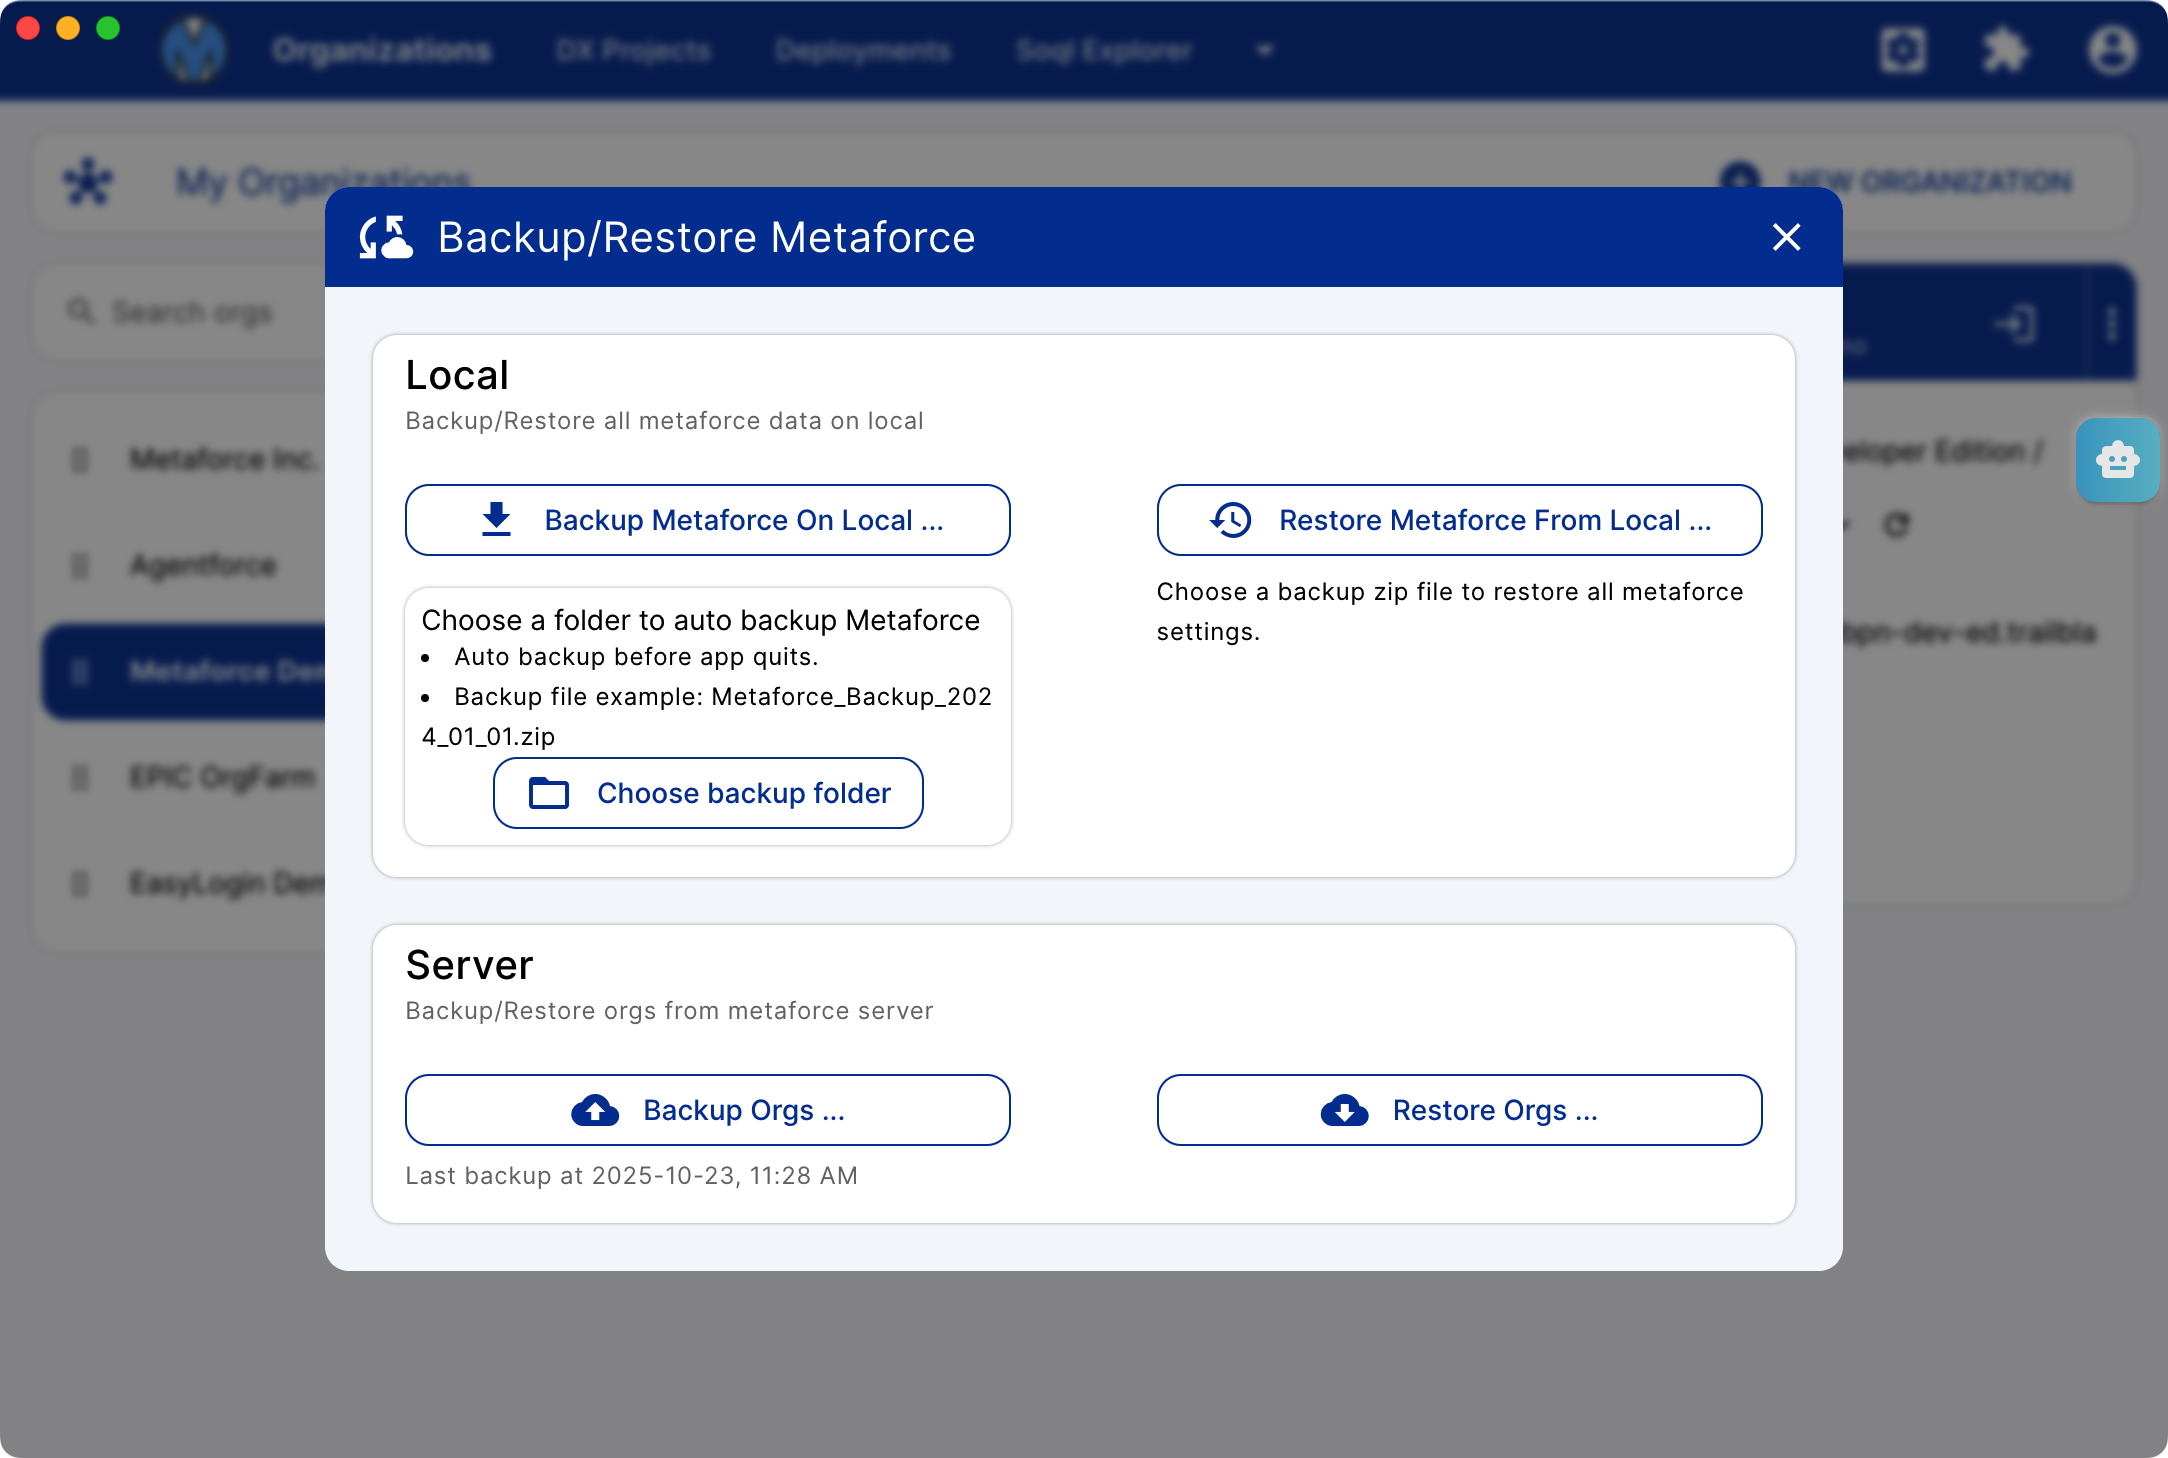Open Deployments tab in top bar

point(862,50)
